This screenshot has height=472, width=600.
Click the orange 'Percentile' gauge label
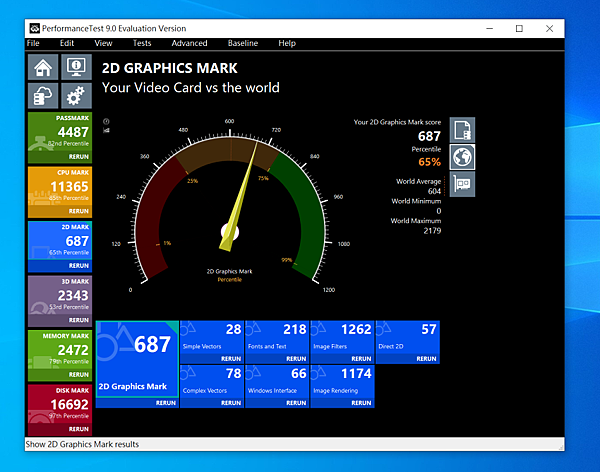click(x=230, y=280)
